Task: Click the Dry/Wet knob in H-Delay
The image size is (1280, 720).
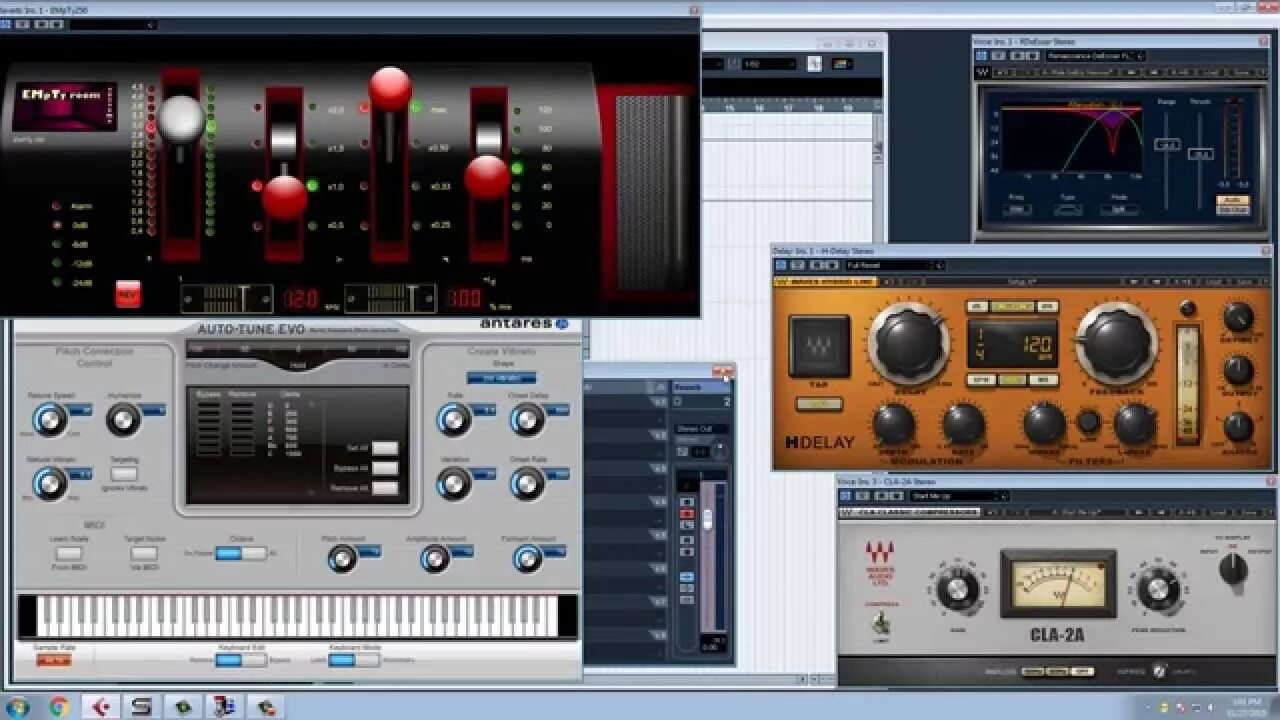Action: click(1238, 318)
